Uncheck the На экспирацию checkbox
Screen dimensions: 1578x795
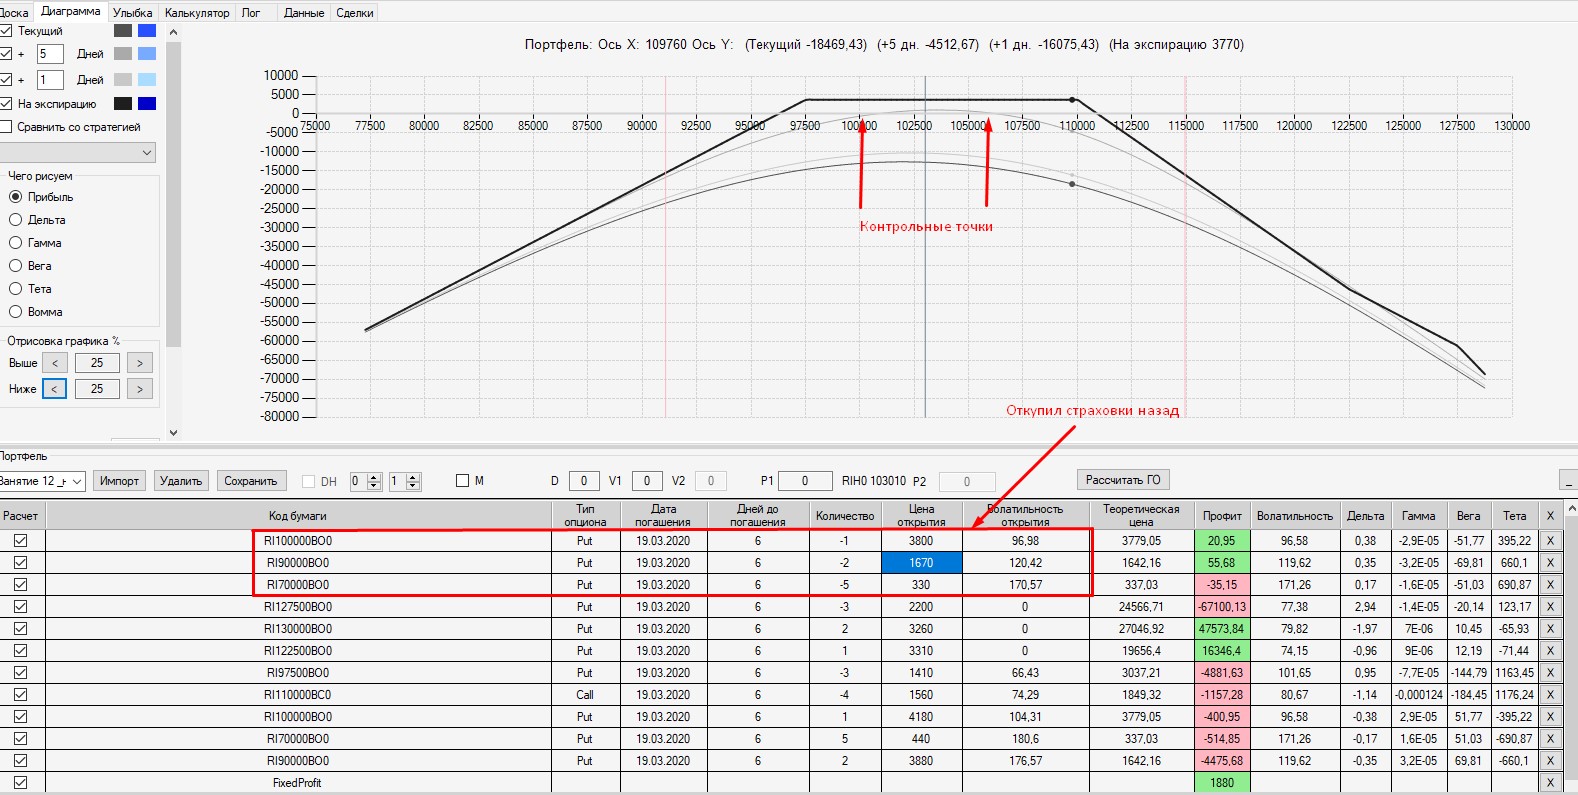(6, 104)
